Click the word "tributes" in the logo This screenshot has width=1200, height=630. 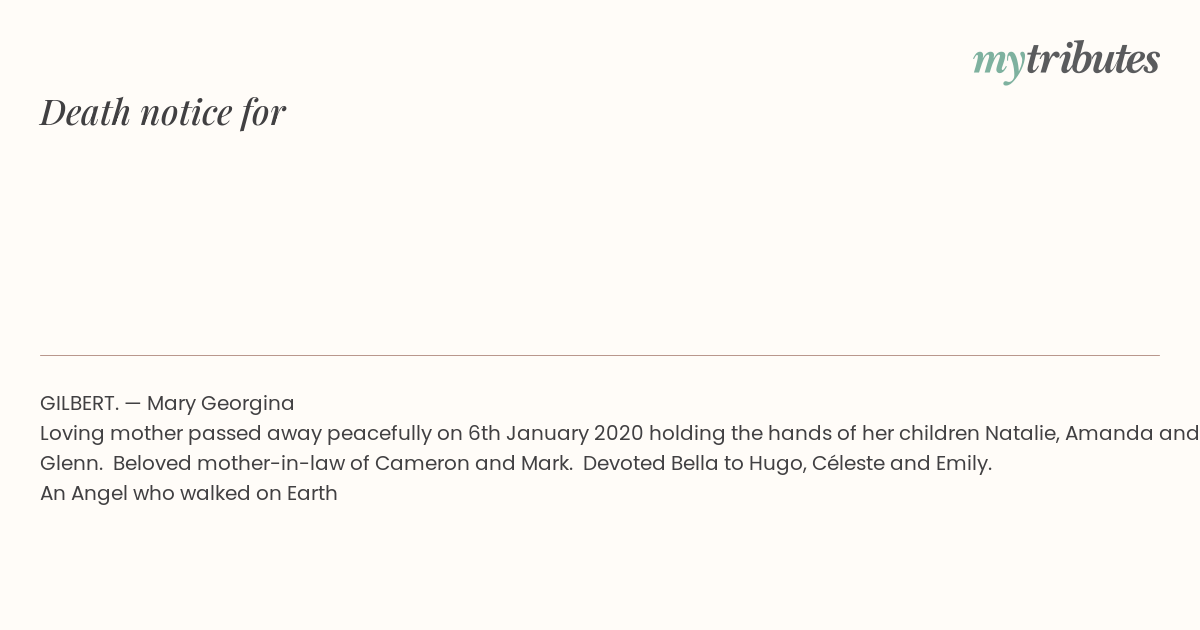[1093, 58]
